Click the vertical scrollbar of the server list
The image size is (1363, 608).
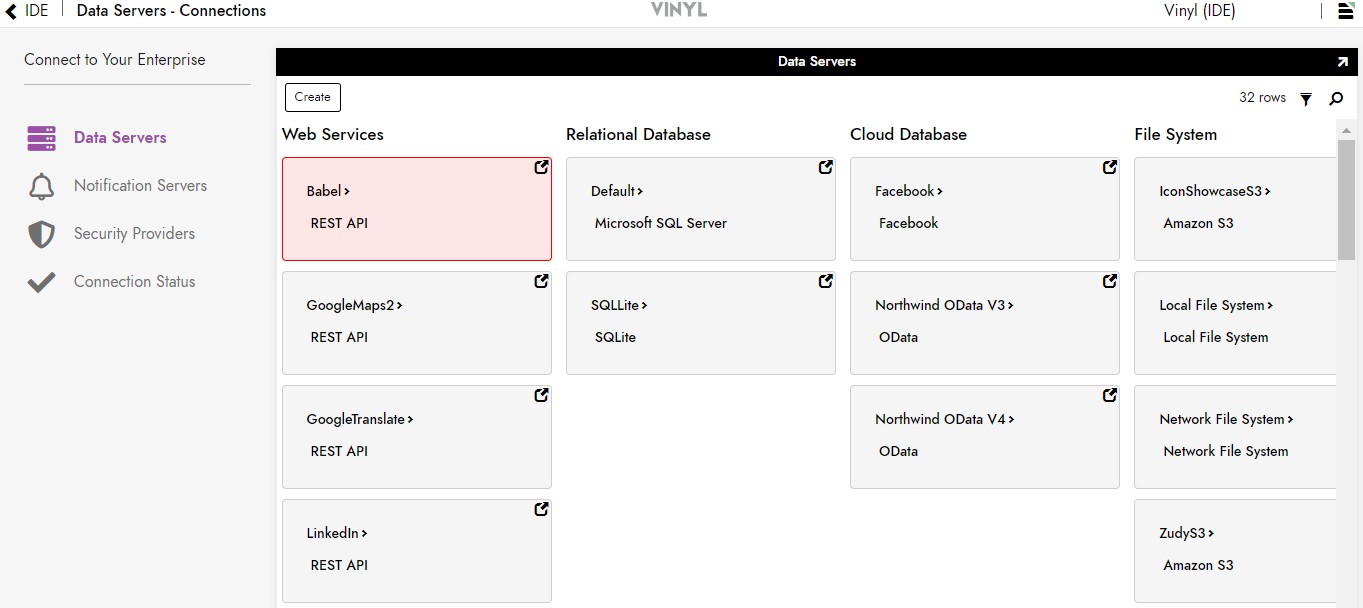(1346, 200)
